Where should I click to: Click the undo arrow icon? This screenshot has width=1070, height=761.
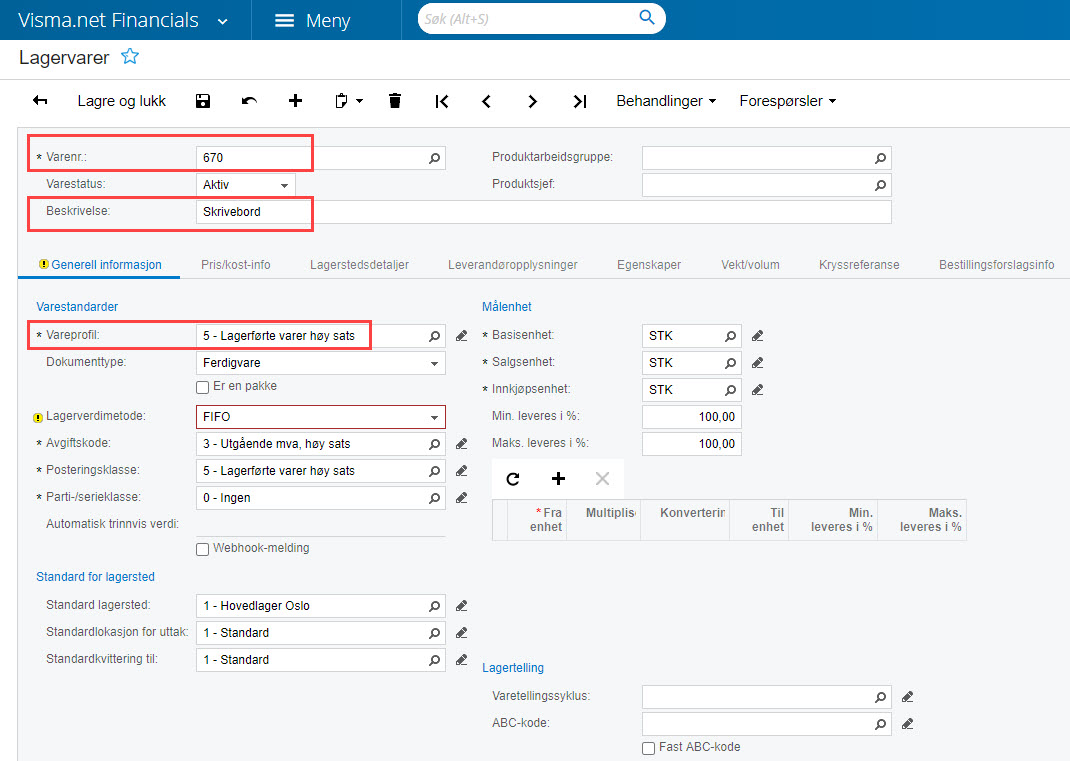249,101
